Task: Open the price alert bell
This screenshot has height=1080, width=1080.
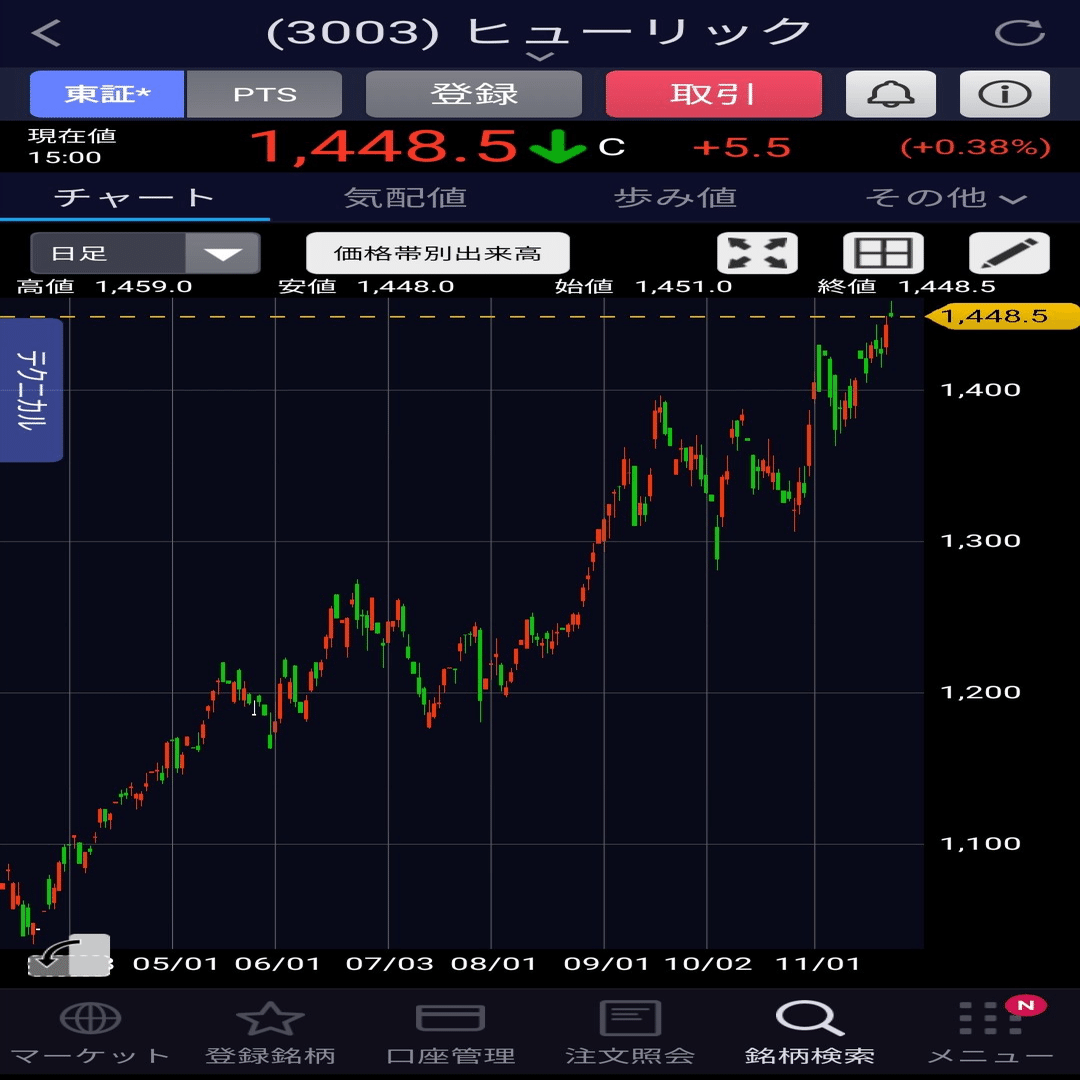Action: click(x=891, y=94)
